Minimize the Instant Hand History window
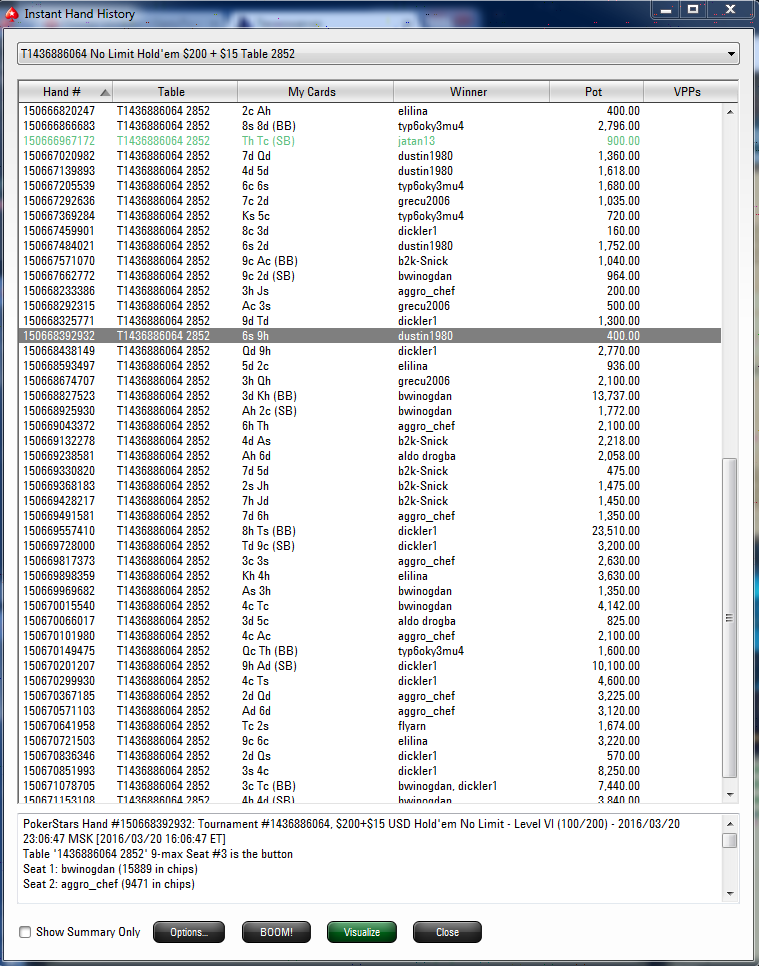 point(666,9)
